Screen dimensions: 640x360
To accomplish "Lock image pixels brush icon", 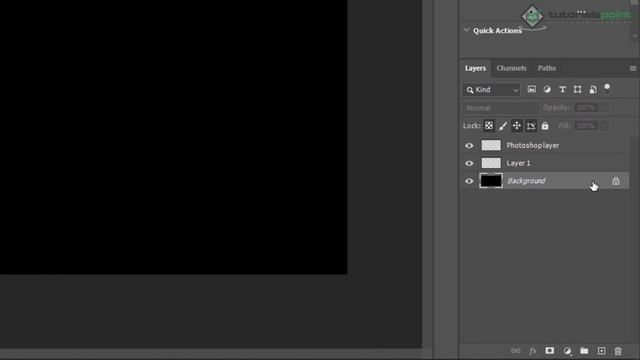I will point(503,126).
